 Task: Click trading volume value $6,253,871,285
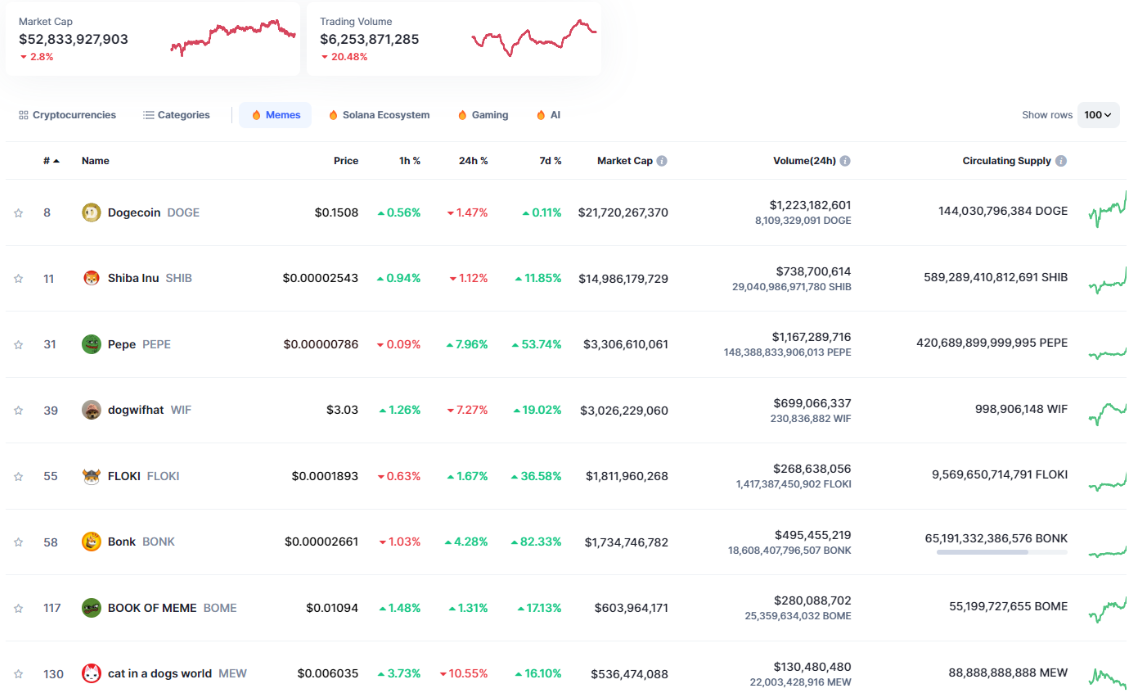369,39
